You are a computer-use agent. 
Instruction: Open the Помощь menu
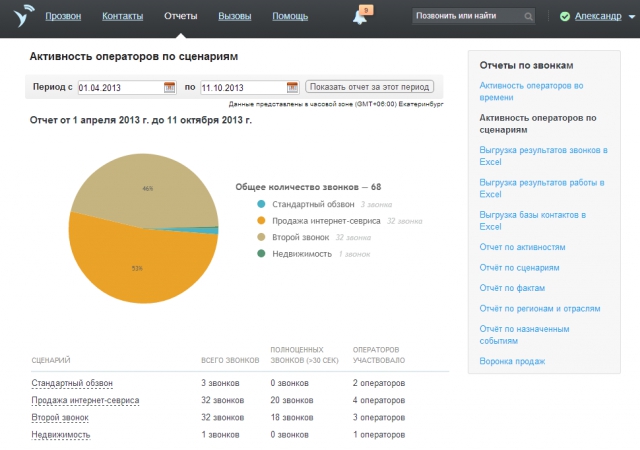coord(290,16)
